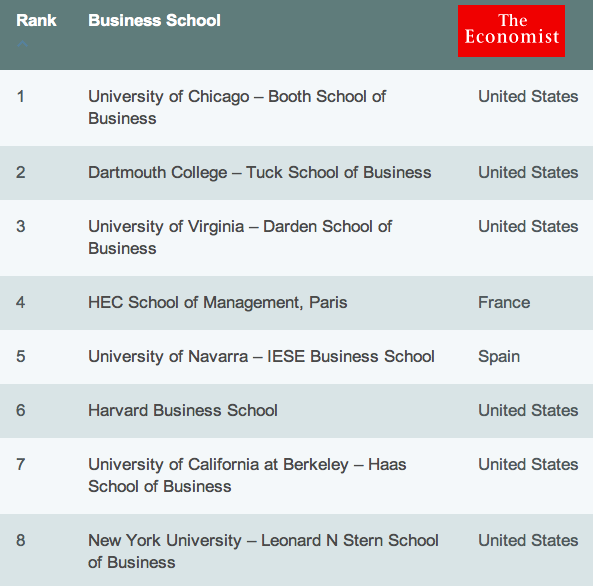Open University of Virginia Darden entry
Viewport: 593px width, 586px height.
240,237
